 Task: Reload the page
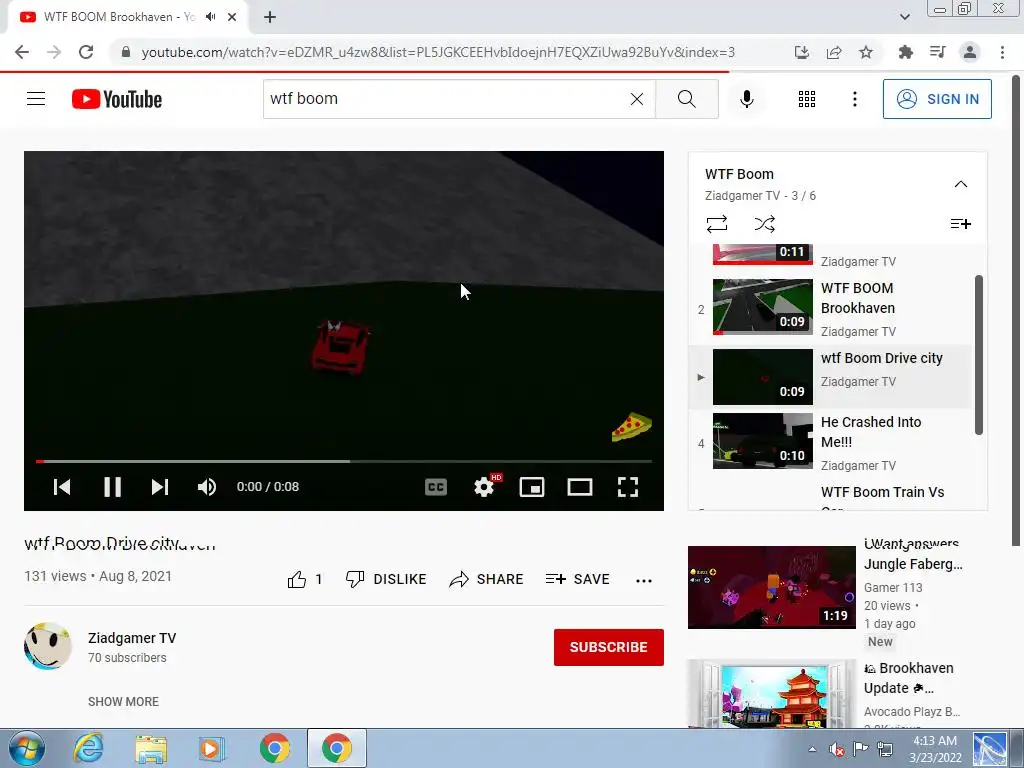86,52
